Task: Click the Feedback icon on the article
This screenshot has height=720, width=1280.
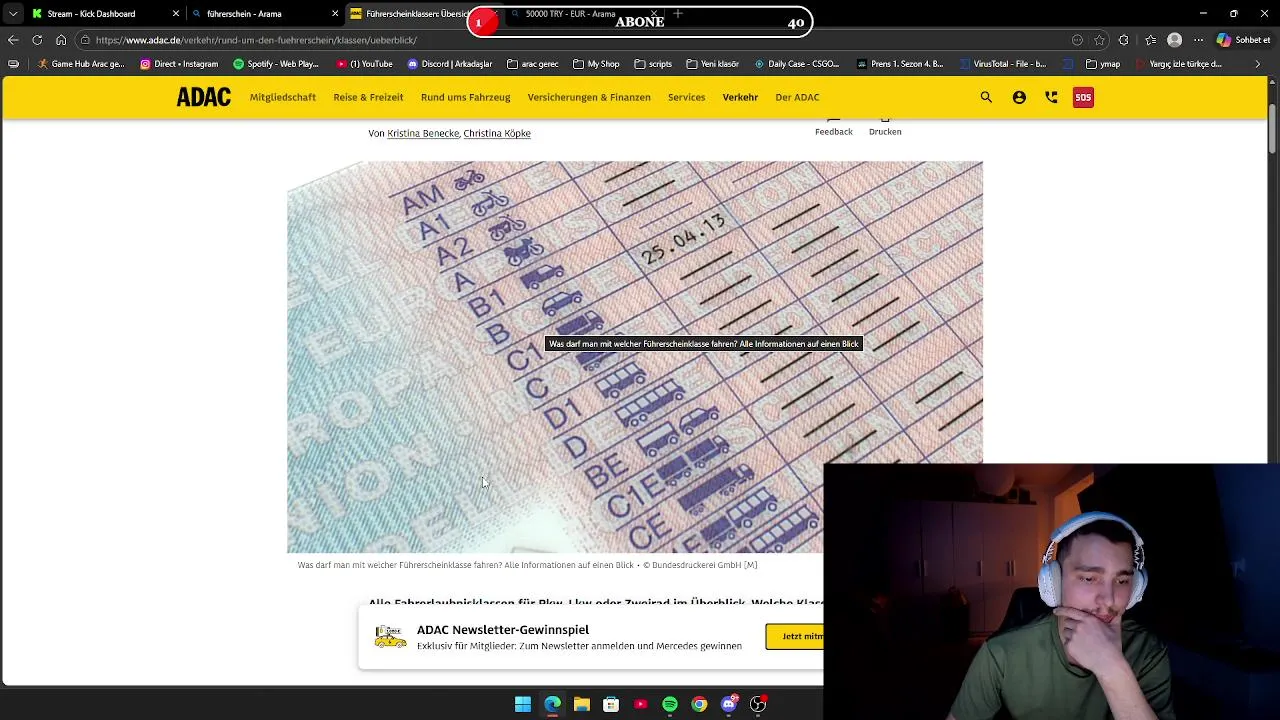Action: click(834, 127)
